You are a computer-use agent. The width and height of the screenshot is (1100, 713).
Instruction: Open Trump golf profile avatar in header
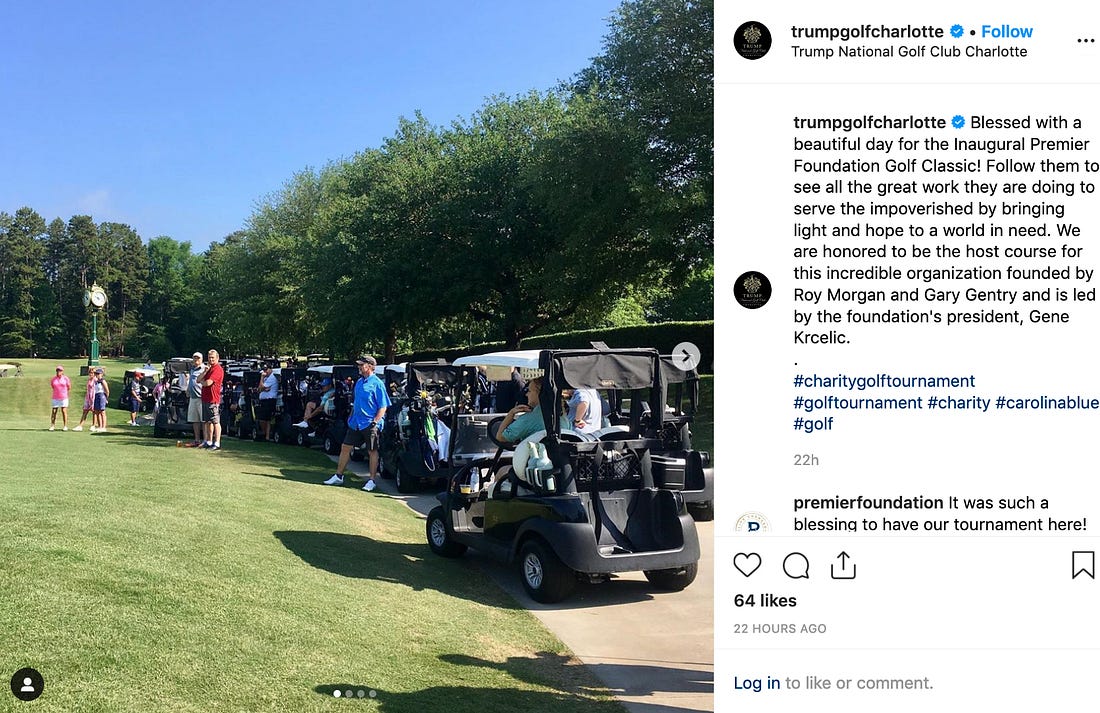pyautogui.click(x=752, y=40)
